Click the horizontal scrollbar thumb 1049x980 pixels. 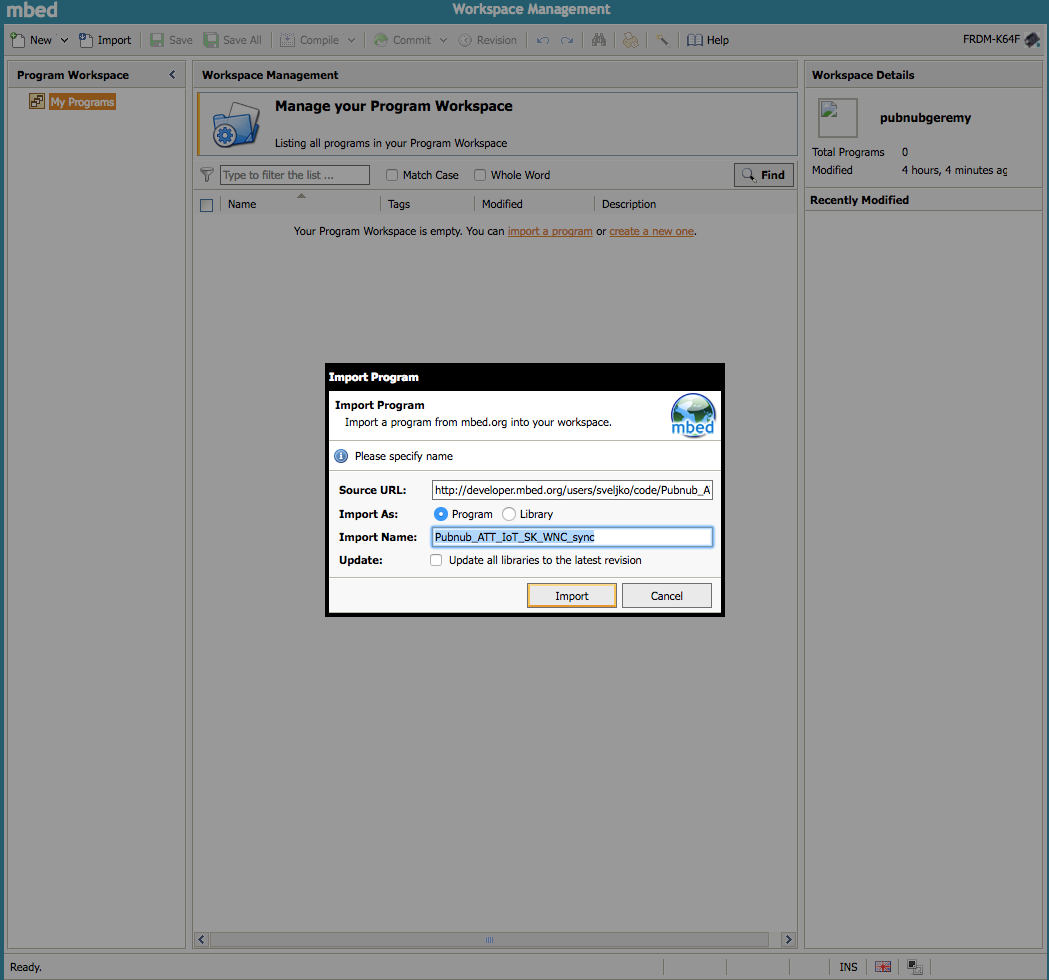click(x=489, y=940)
